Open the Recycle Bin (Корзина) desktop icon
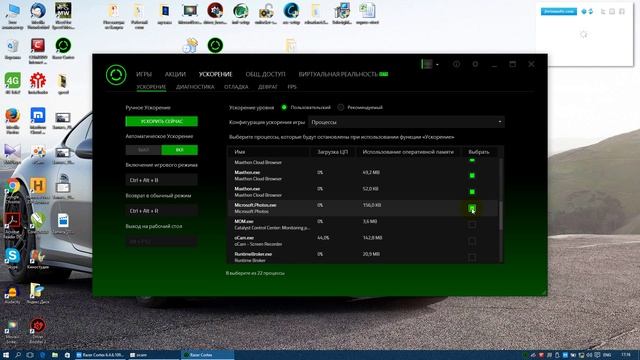This screenshot has height=360, width=640. [x=13, y=49]
